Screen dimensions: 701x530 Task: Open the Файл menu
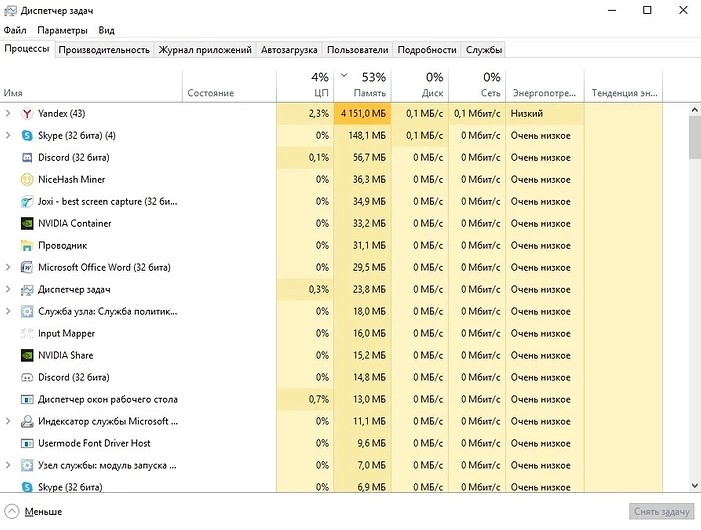pos(15,31)
